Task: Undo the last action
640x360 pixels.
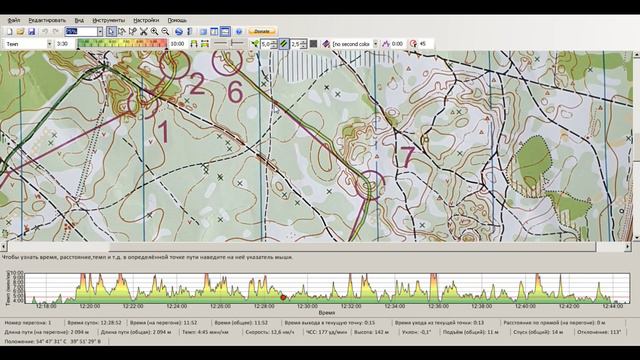Action: tap(45, 31)
